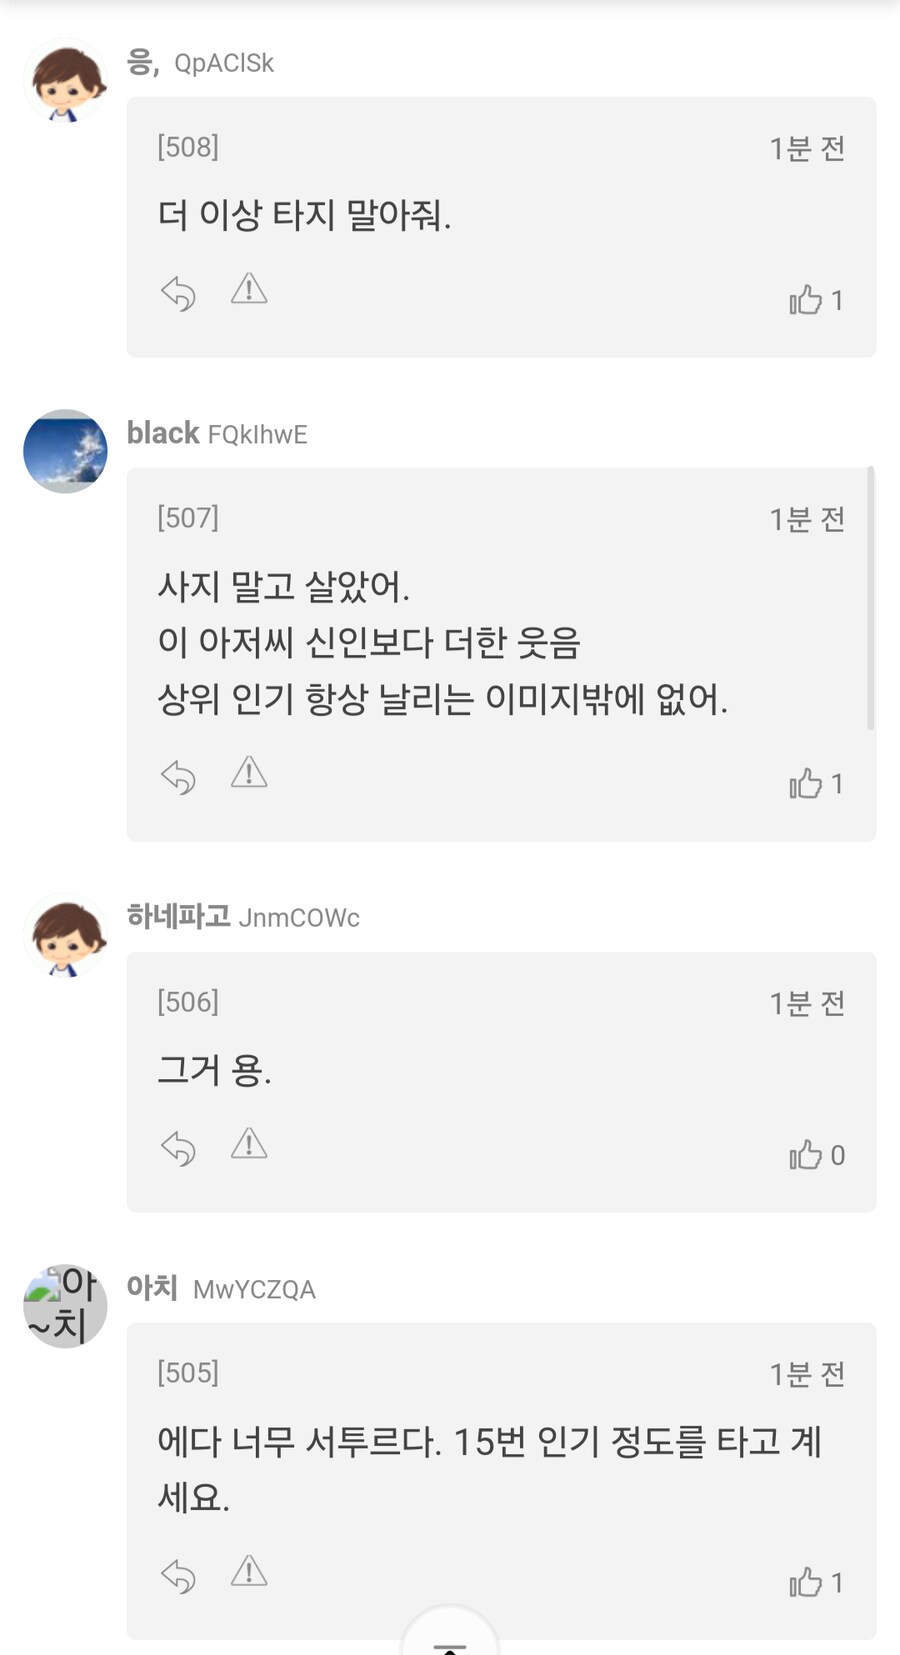Like comment [505] using the thumbs-up icon
900x1655 pixels.
(806, 1582)
